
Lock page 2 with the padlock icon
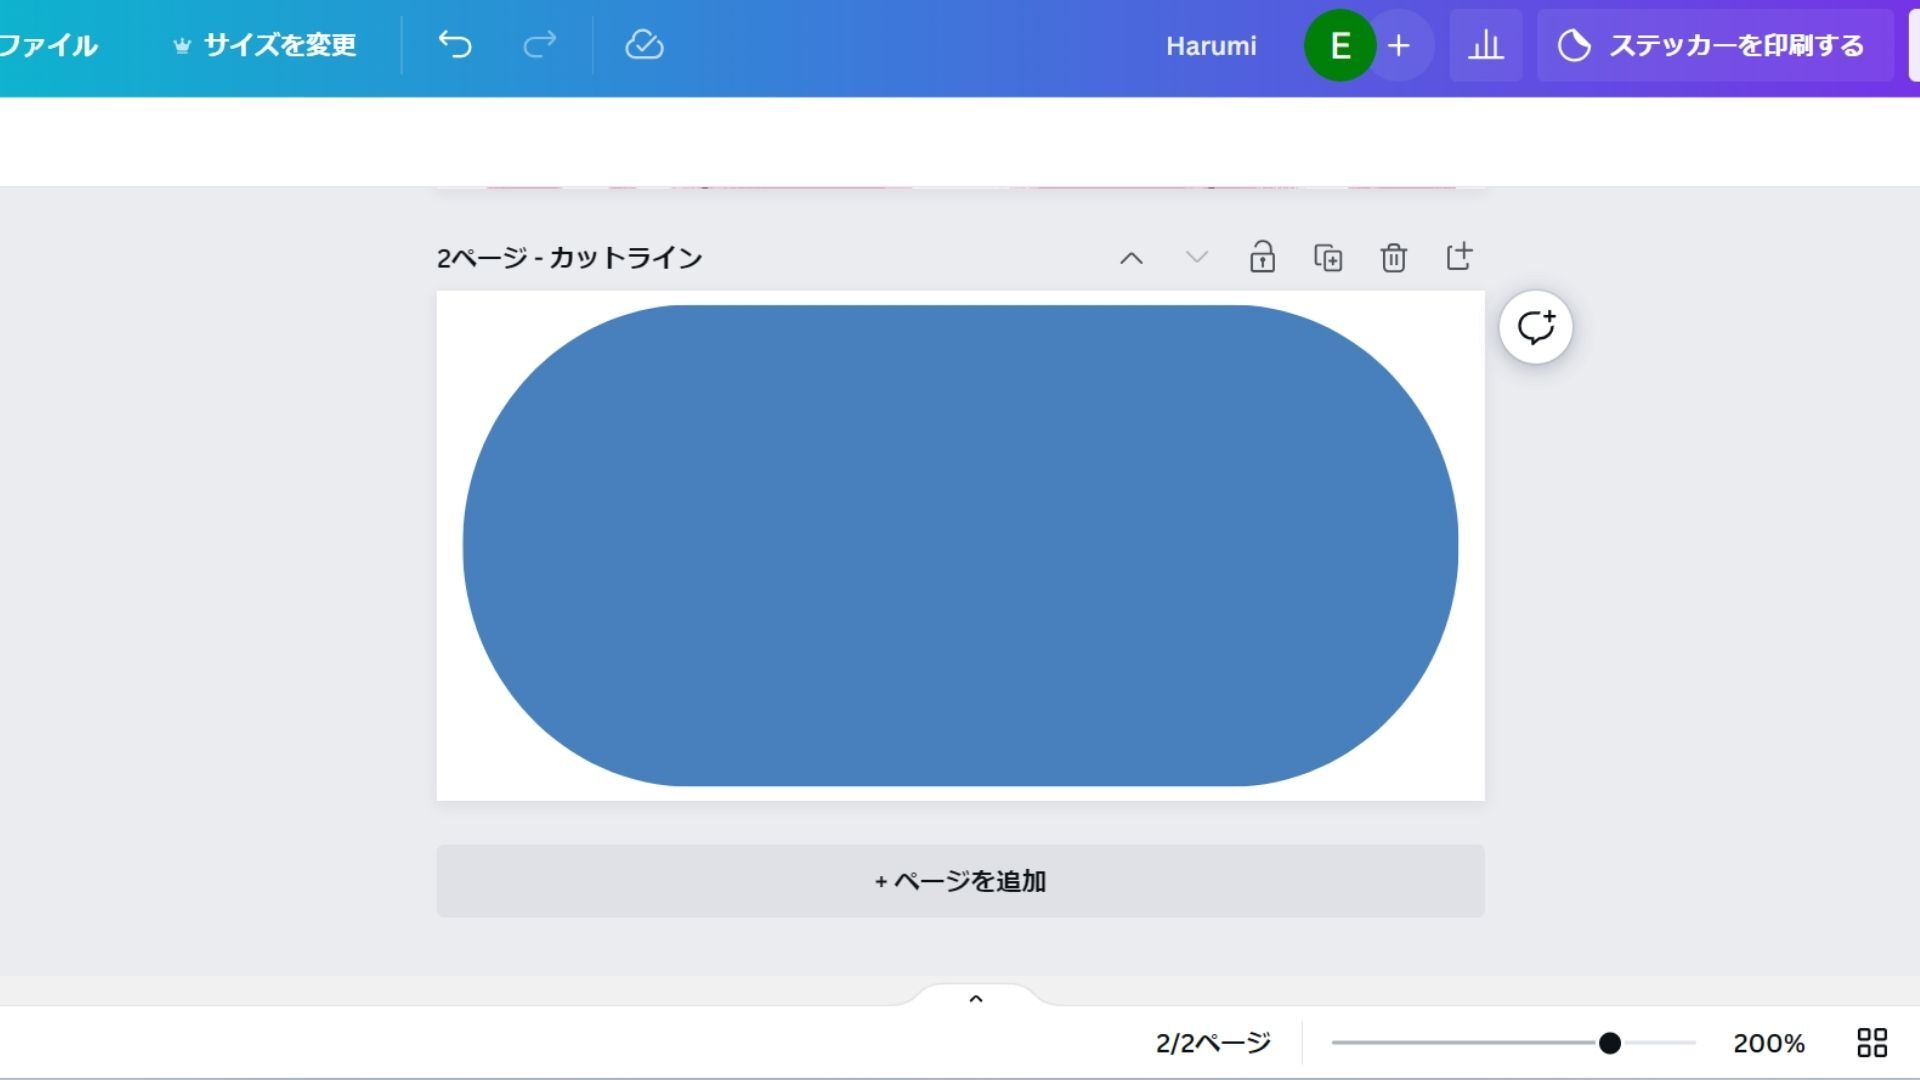1262,258
